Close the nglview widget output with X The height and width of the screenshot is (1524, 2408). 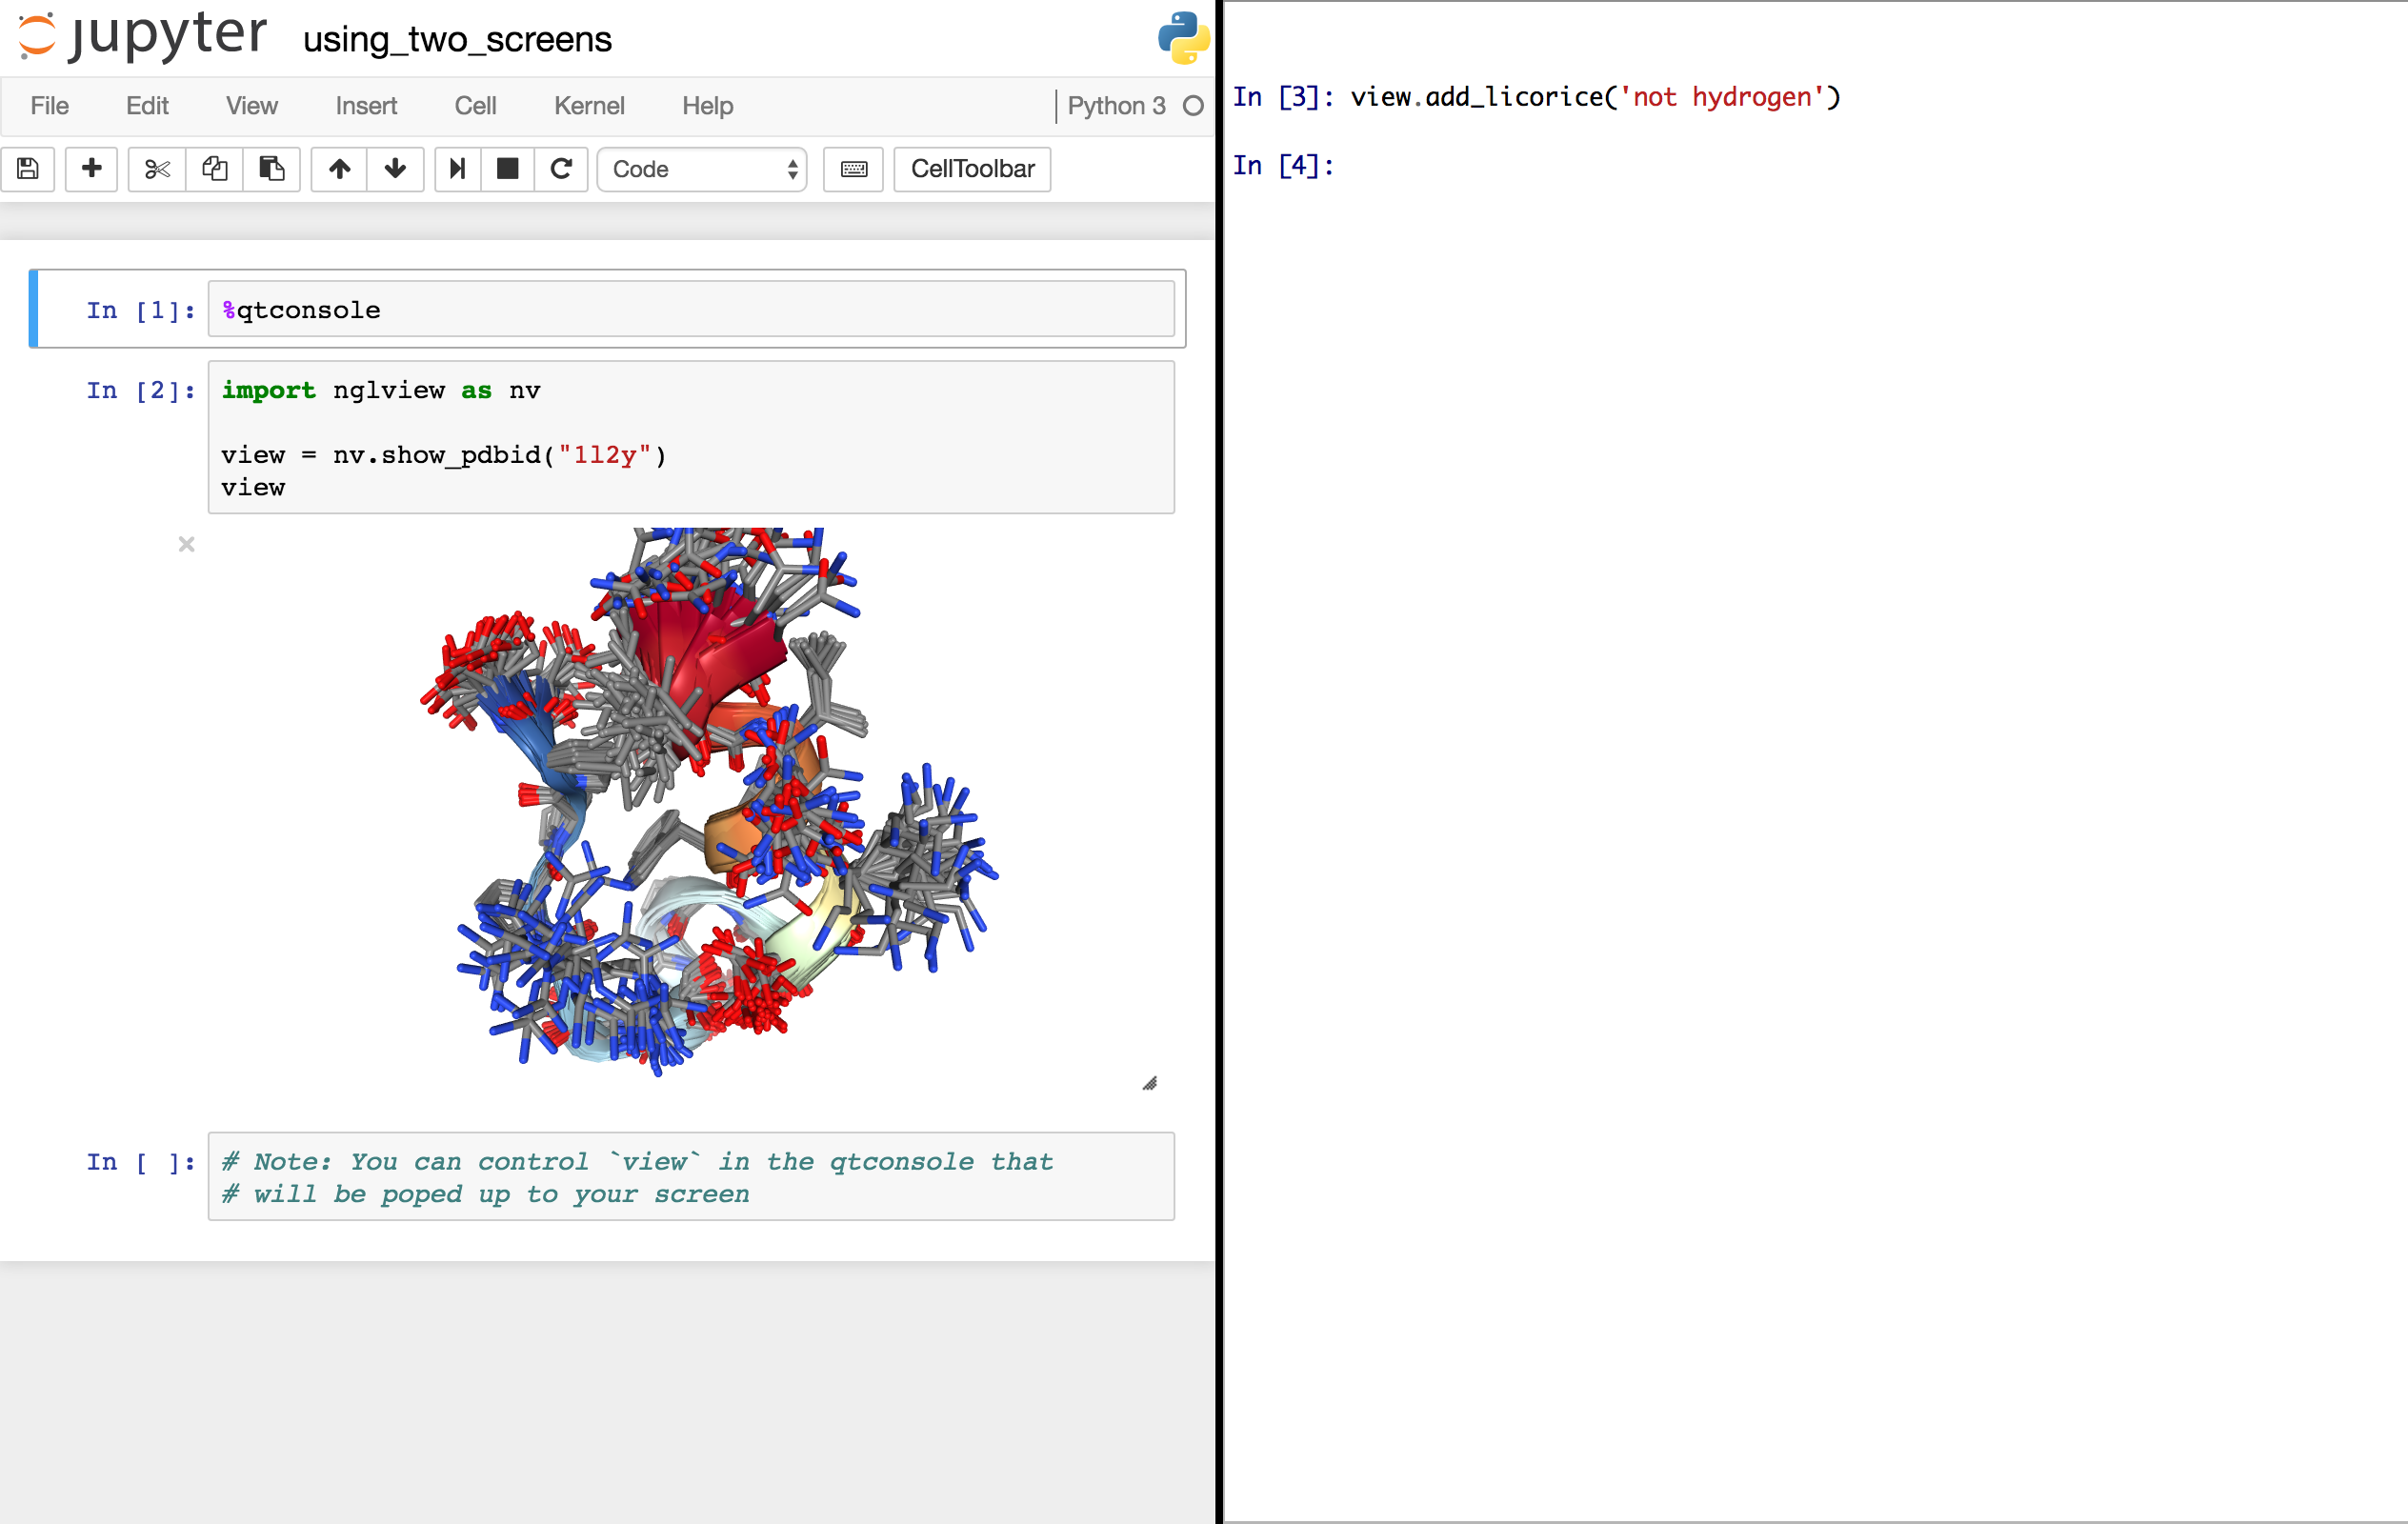pyautogui.click(x=186, y=544)
